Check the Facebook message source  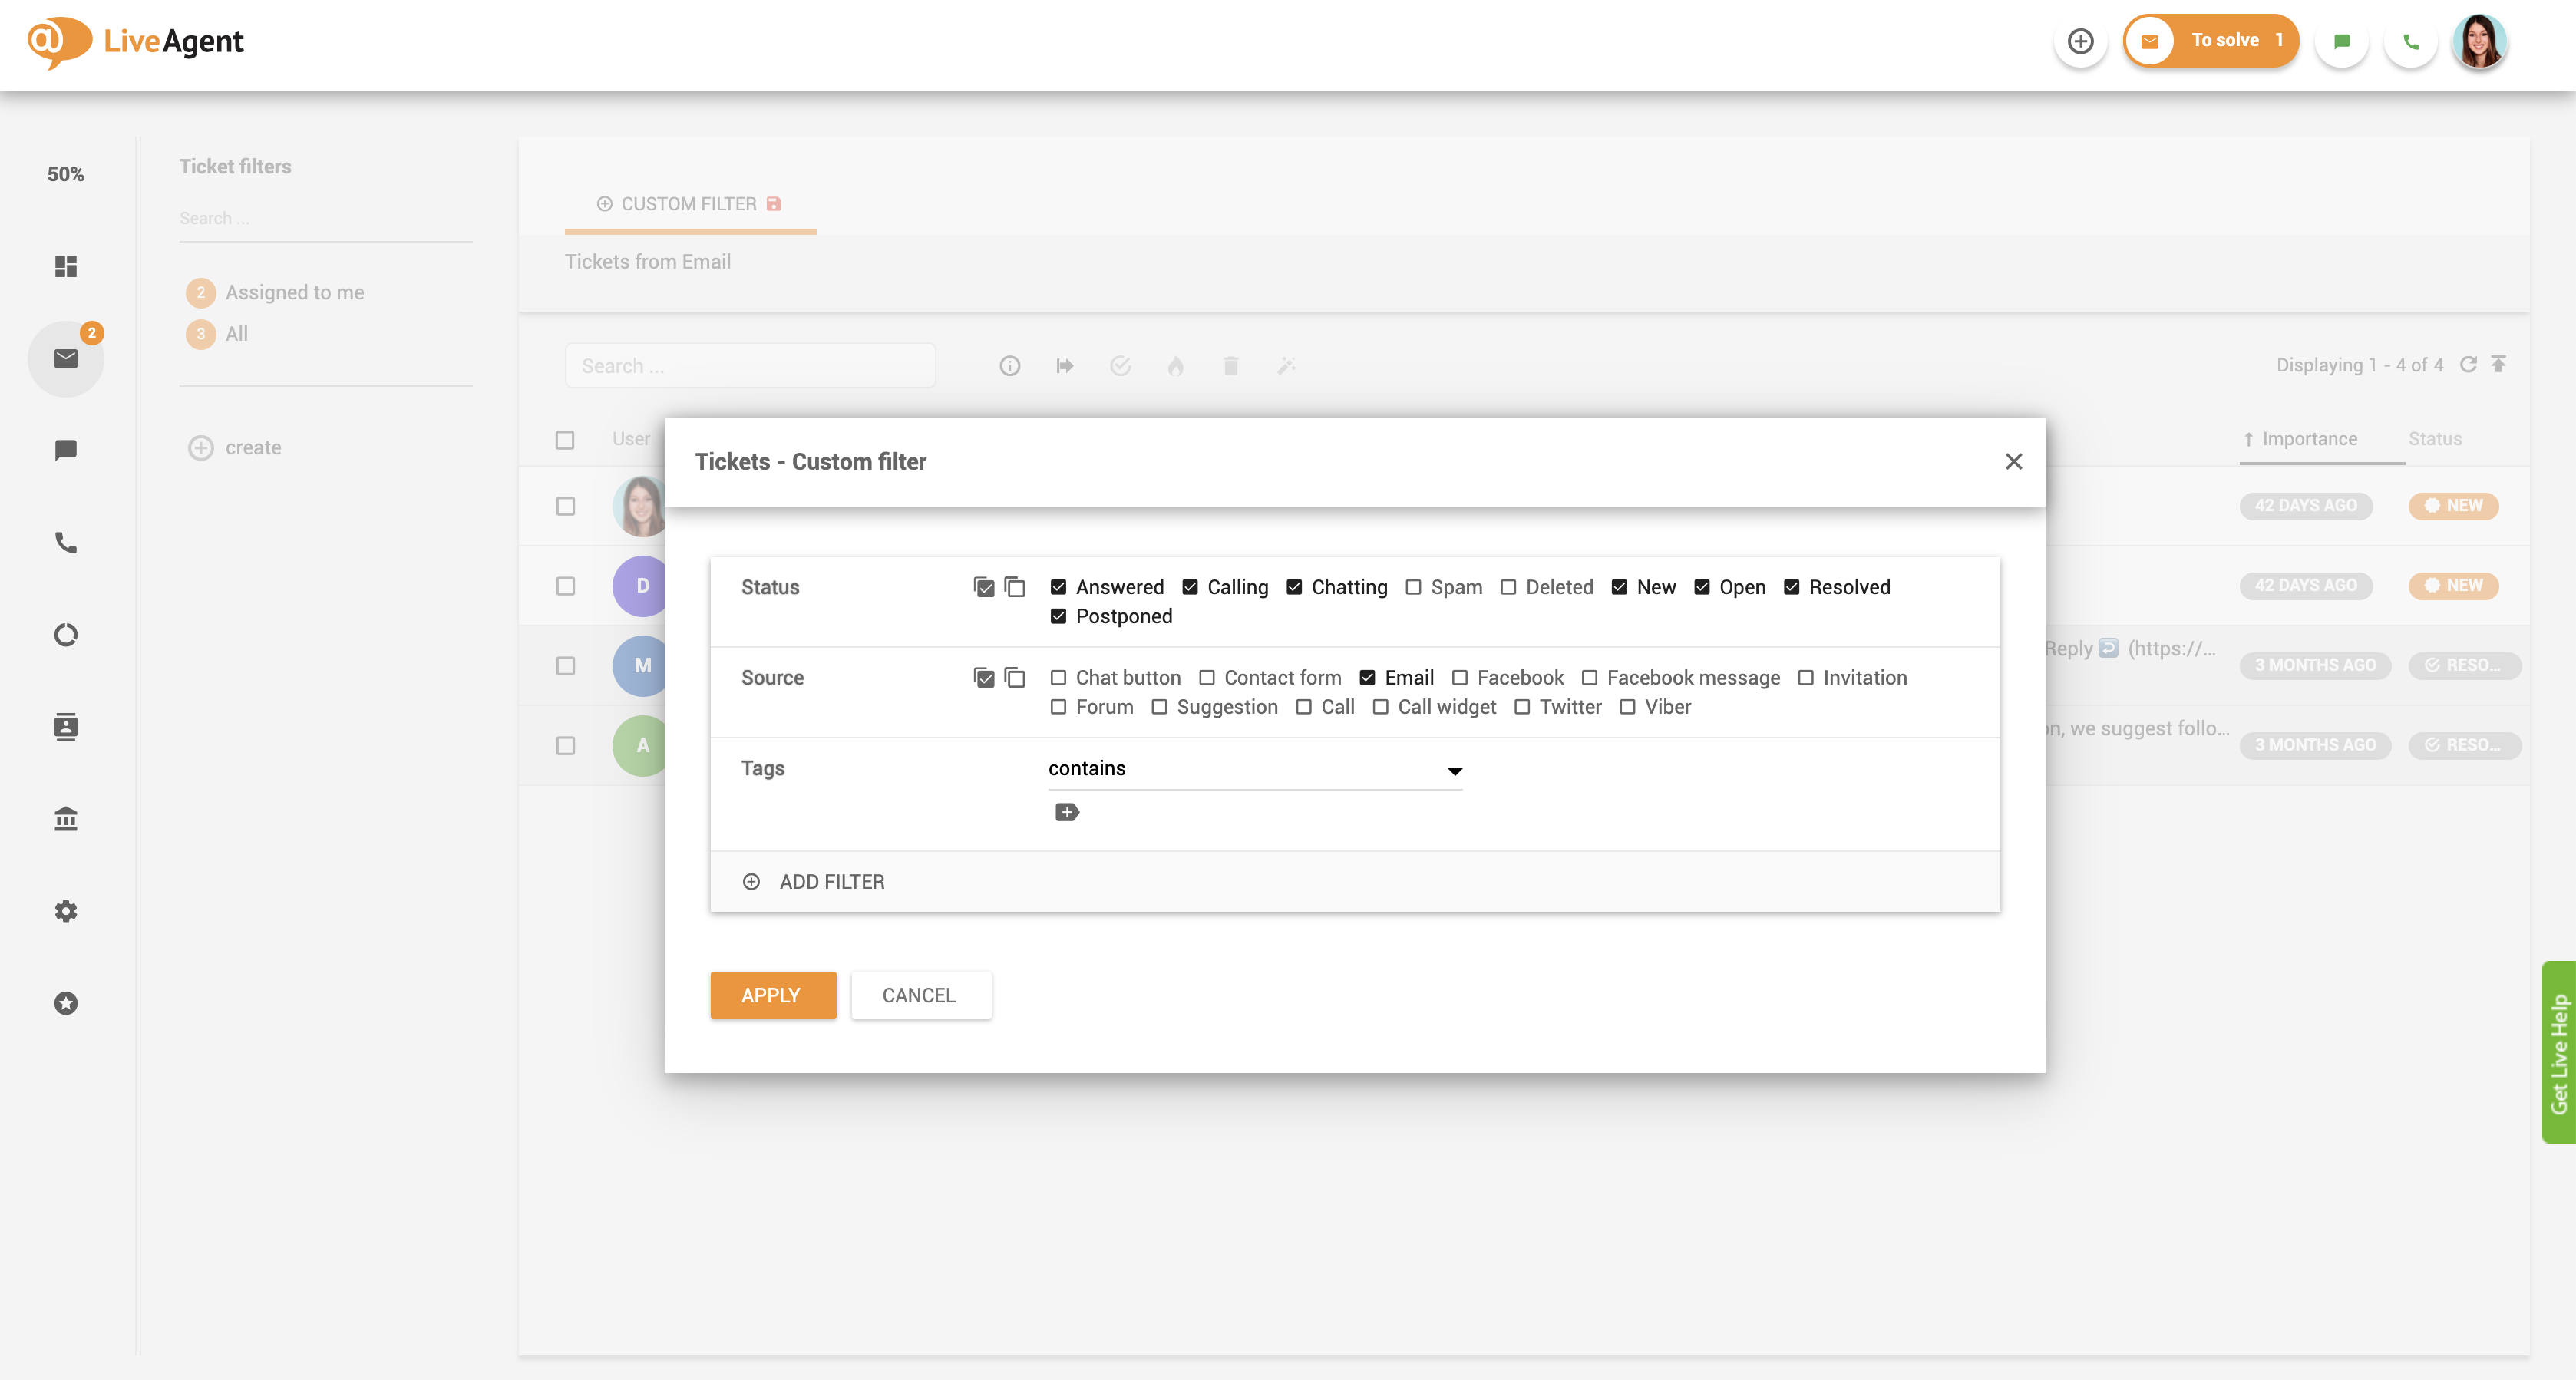coord(1589,678)
